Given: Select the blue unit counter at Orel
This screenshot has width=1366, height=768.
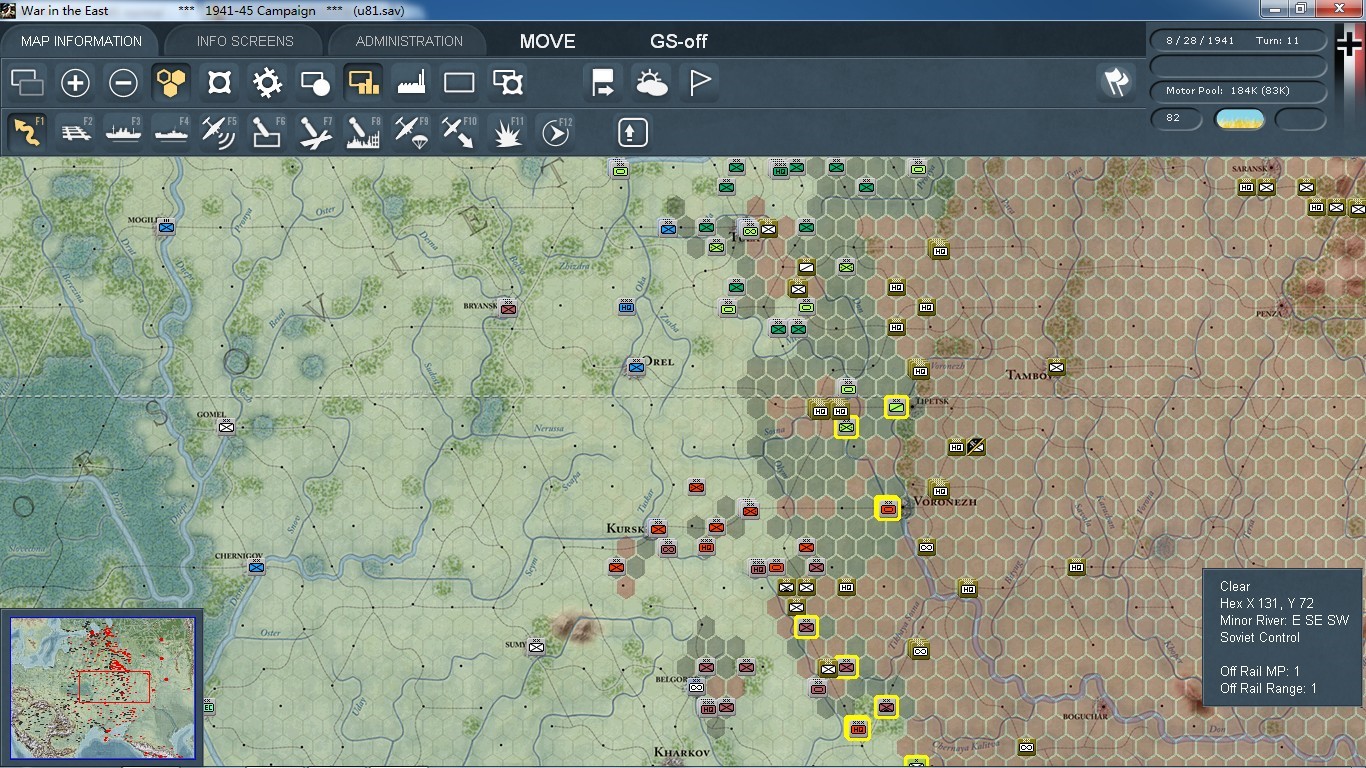Looking at the screenshot, I should pyautogui.click(x=635, y=366).
